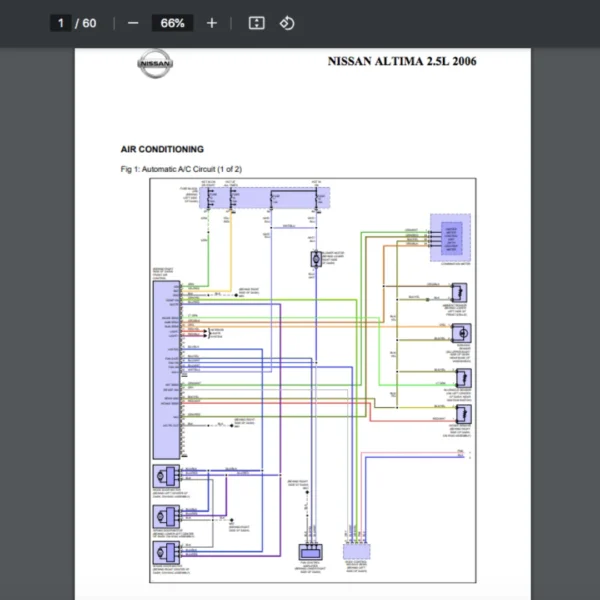Click the bottom-left door motor symbol
The image size is (600, 600).
coord(163,550)
